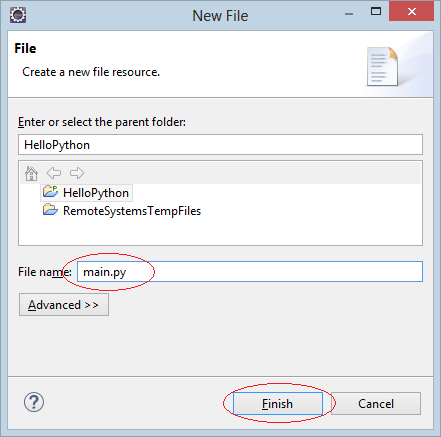The height and width of the screenshot is (437, 441).
Task: Open the Help question mark icon
Action: 34,402
